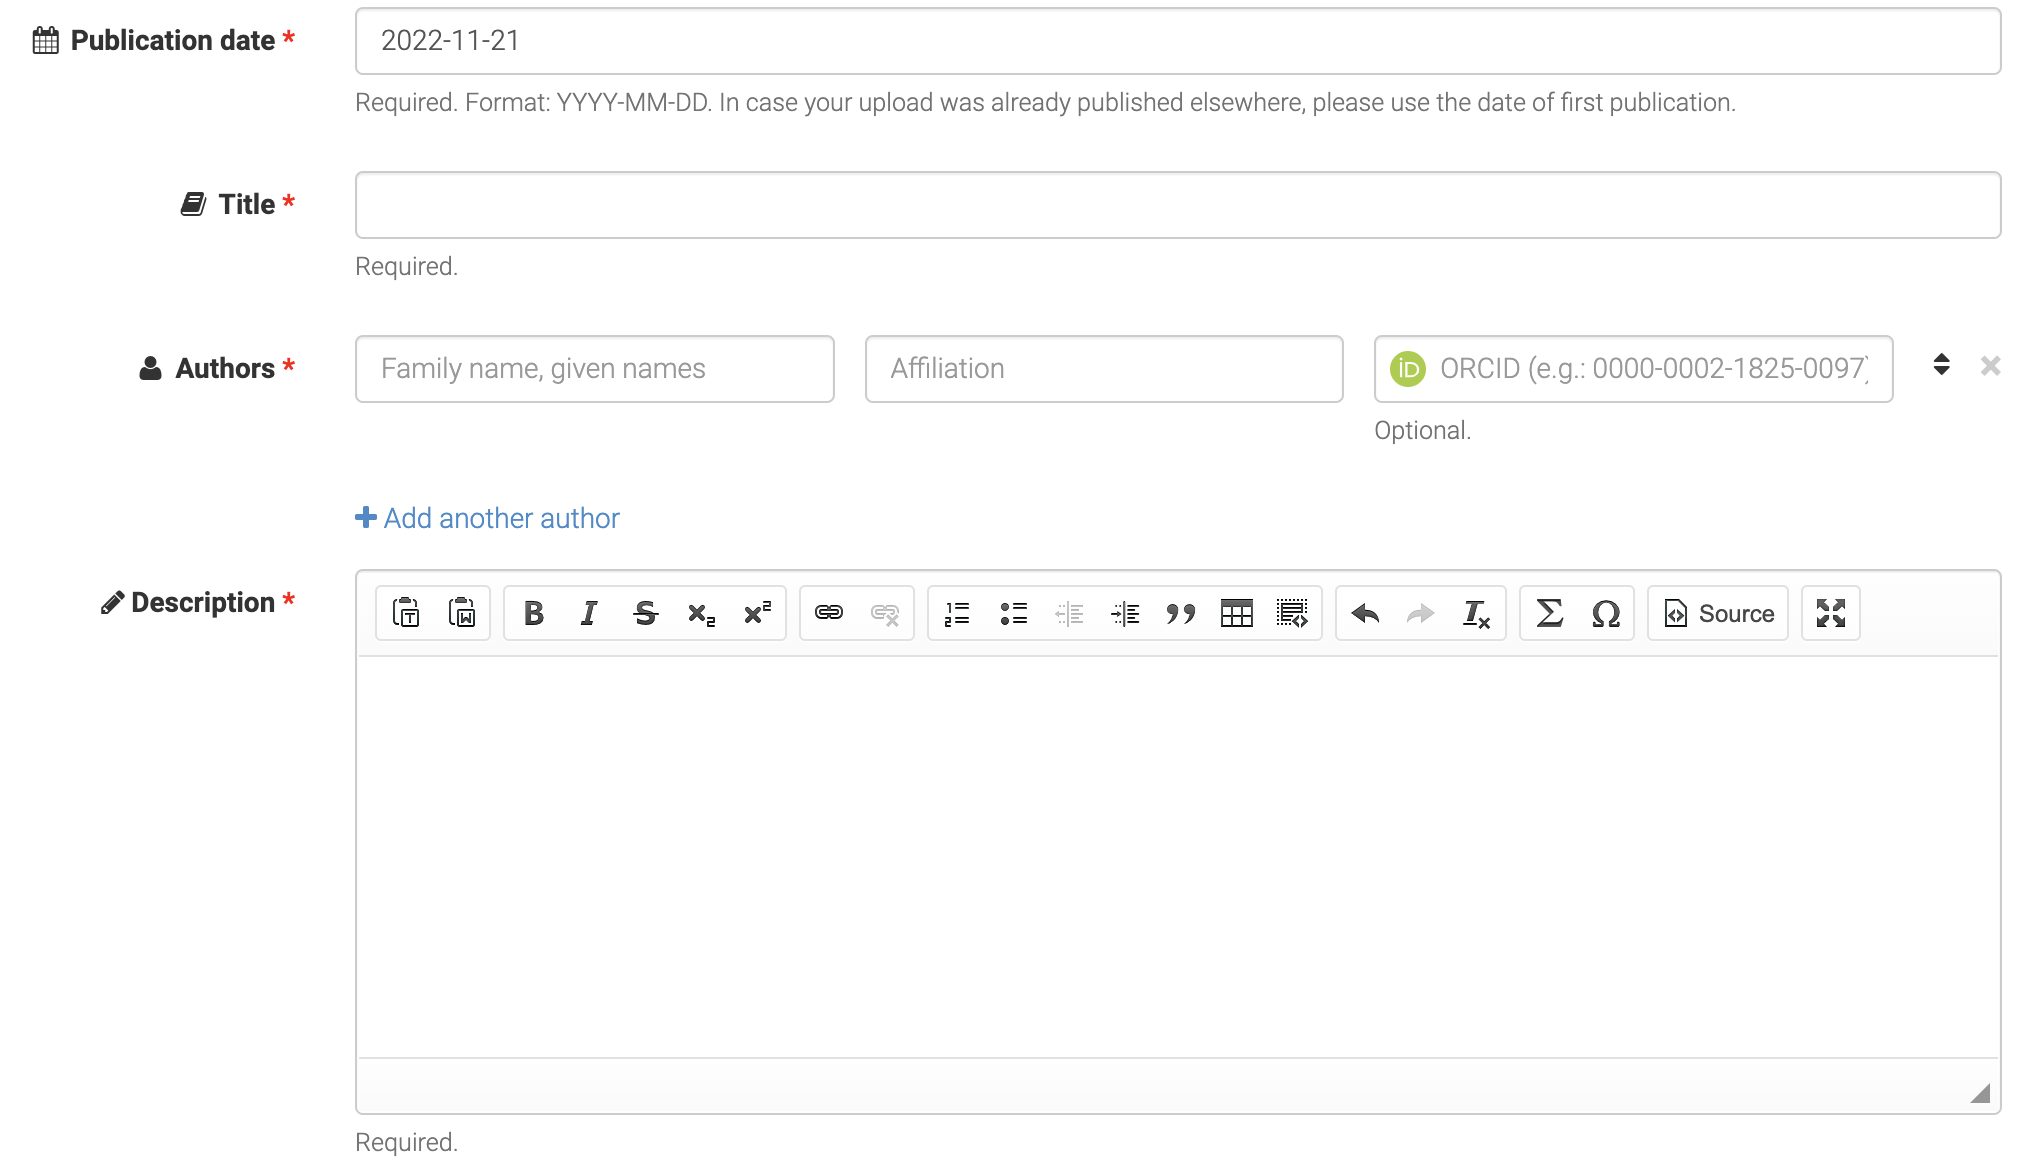Toggle the Source code view
The image size is (2030, 1162).
[x=1720, y=612]
